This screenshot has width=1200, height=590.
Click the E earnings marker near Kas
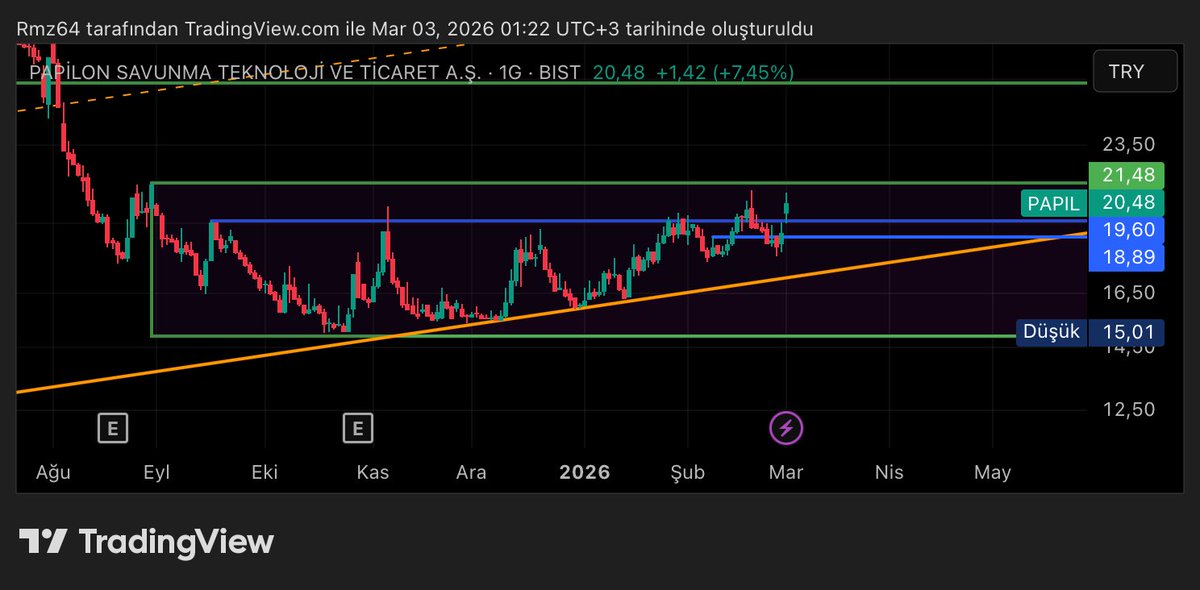357,429
